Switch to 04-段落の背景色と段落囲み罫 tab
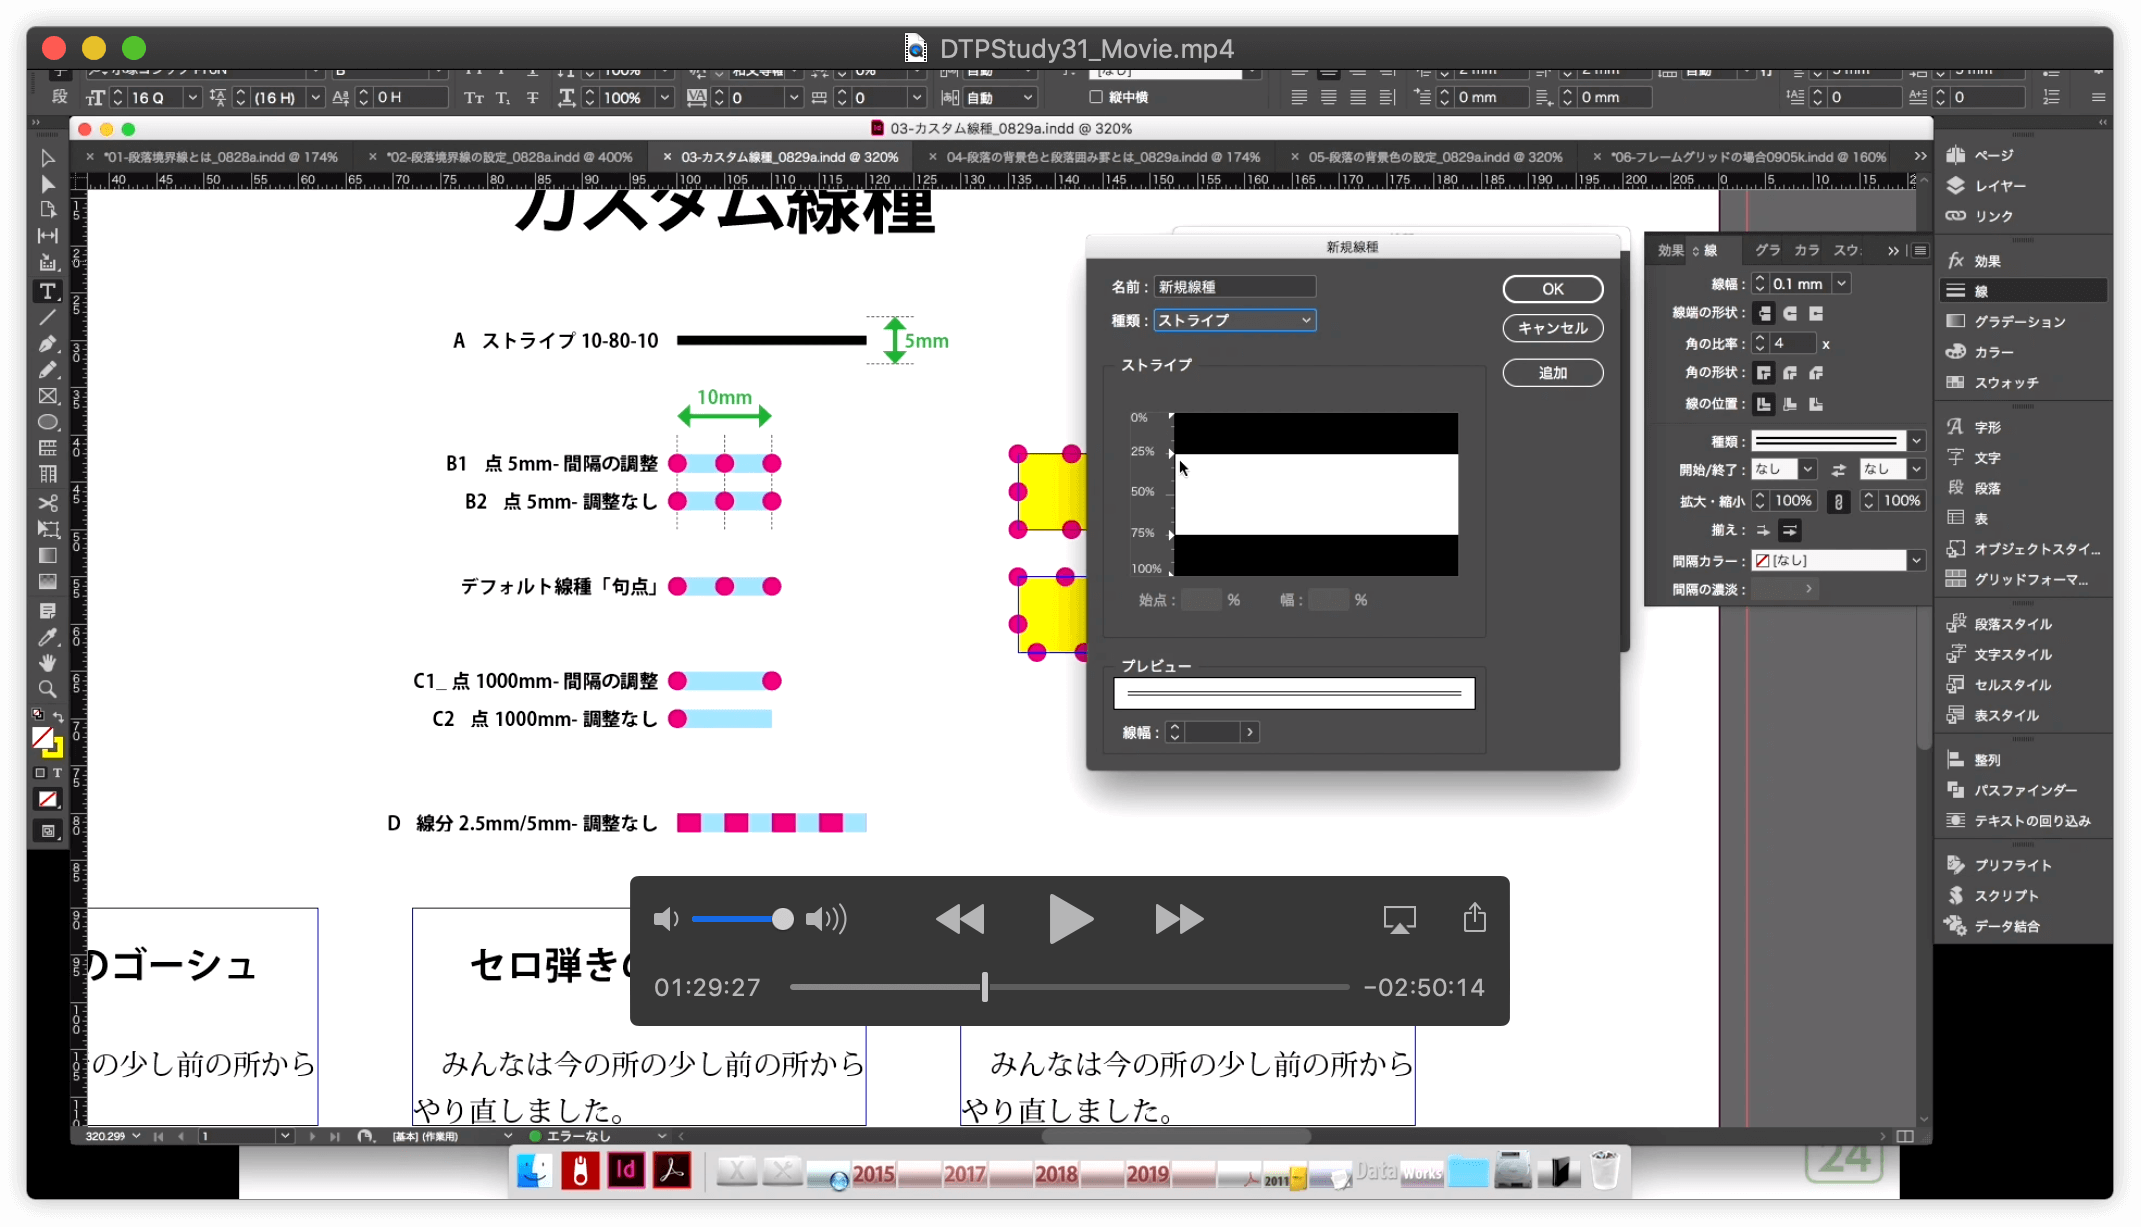Viewport: 2141px width, 1227px height. click(1103, 157)
